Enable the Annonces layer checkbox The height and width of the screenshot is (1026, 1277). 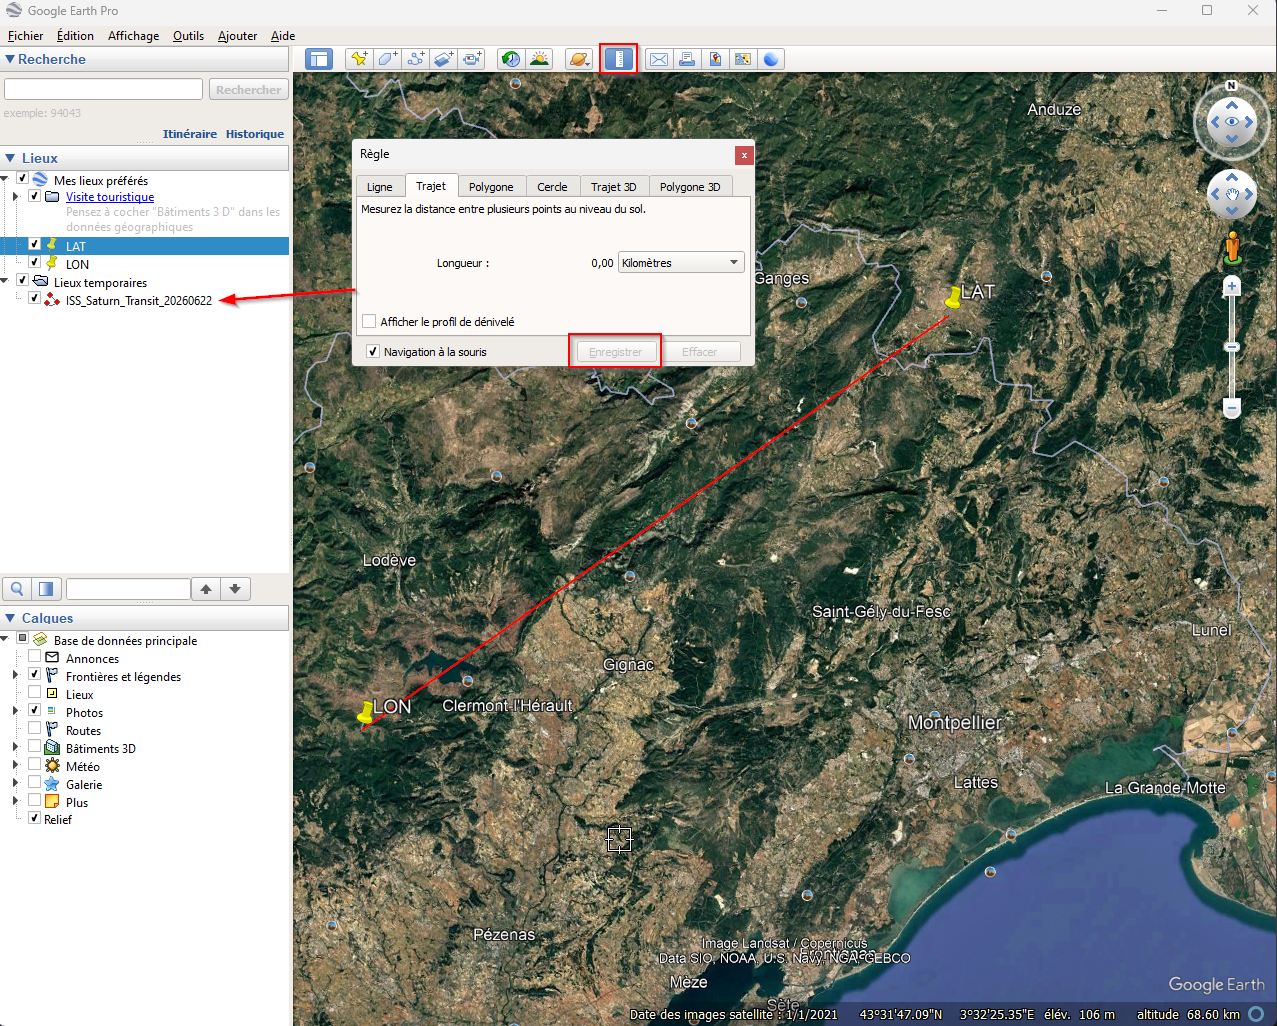point(35,658)
